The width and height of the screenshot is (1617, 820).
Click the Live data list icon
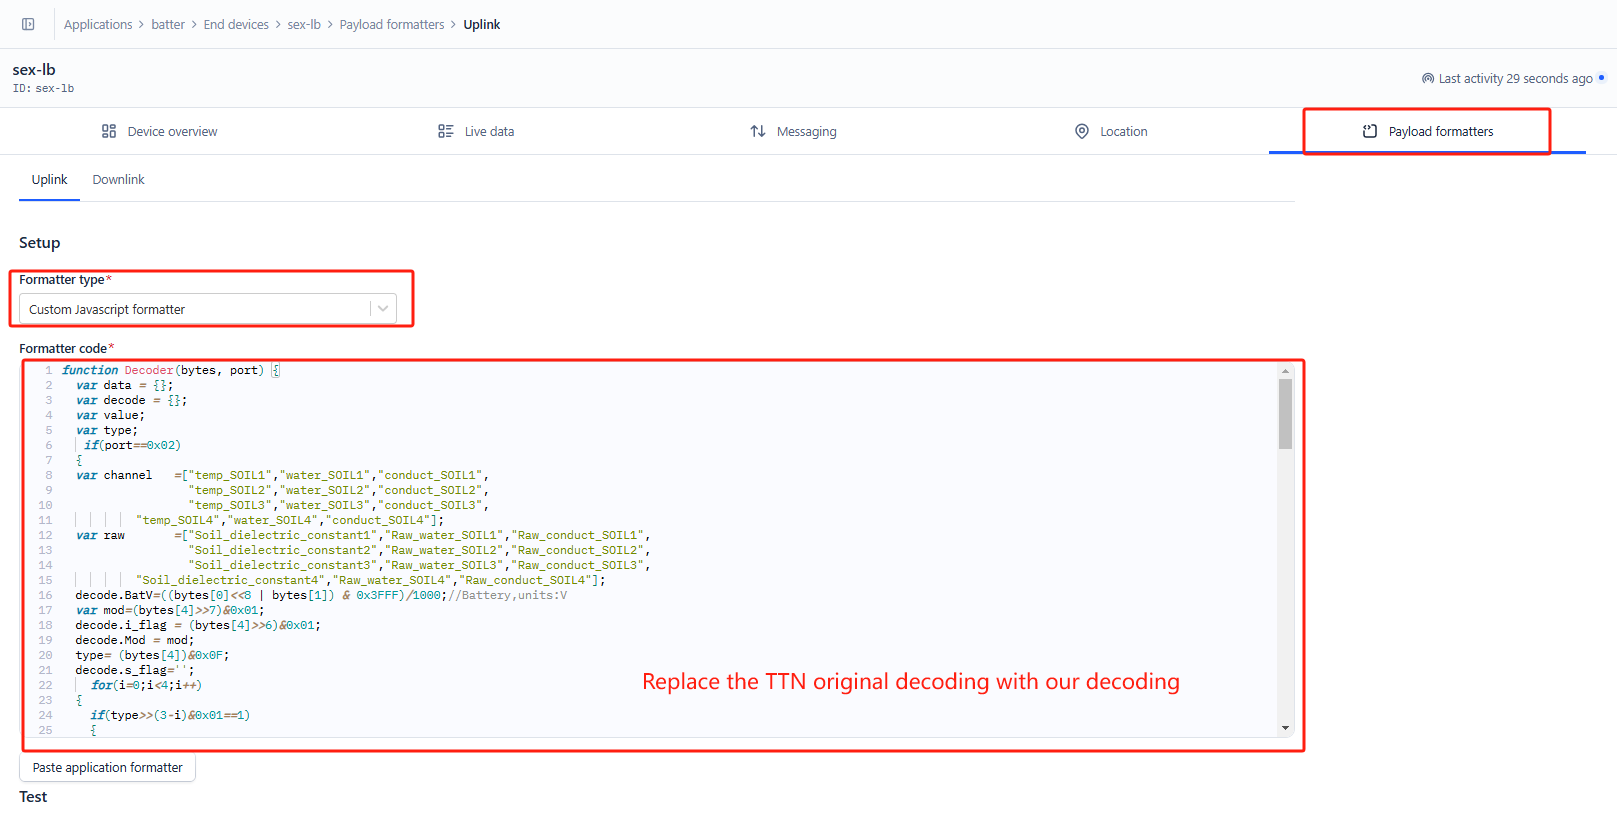click(x=446, y=131)
